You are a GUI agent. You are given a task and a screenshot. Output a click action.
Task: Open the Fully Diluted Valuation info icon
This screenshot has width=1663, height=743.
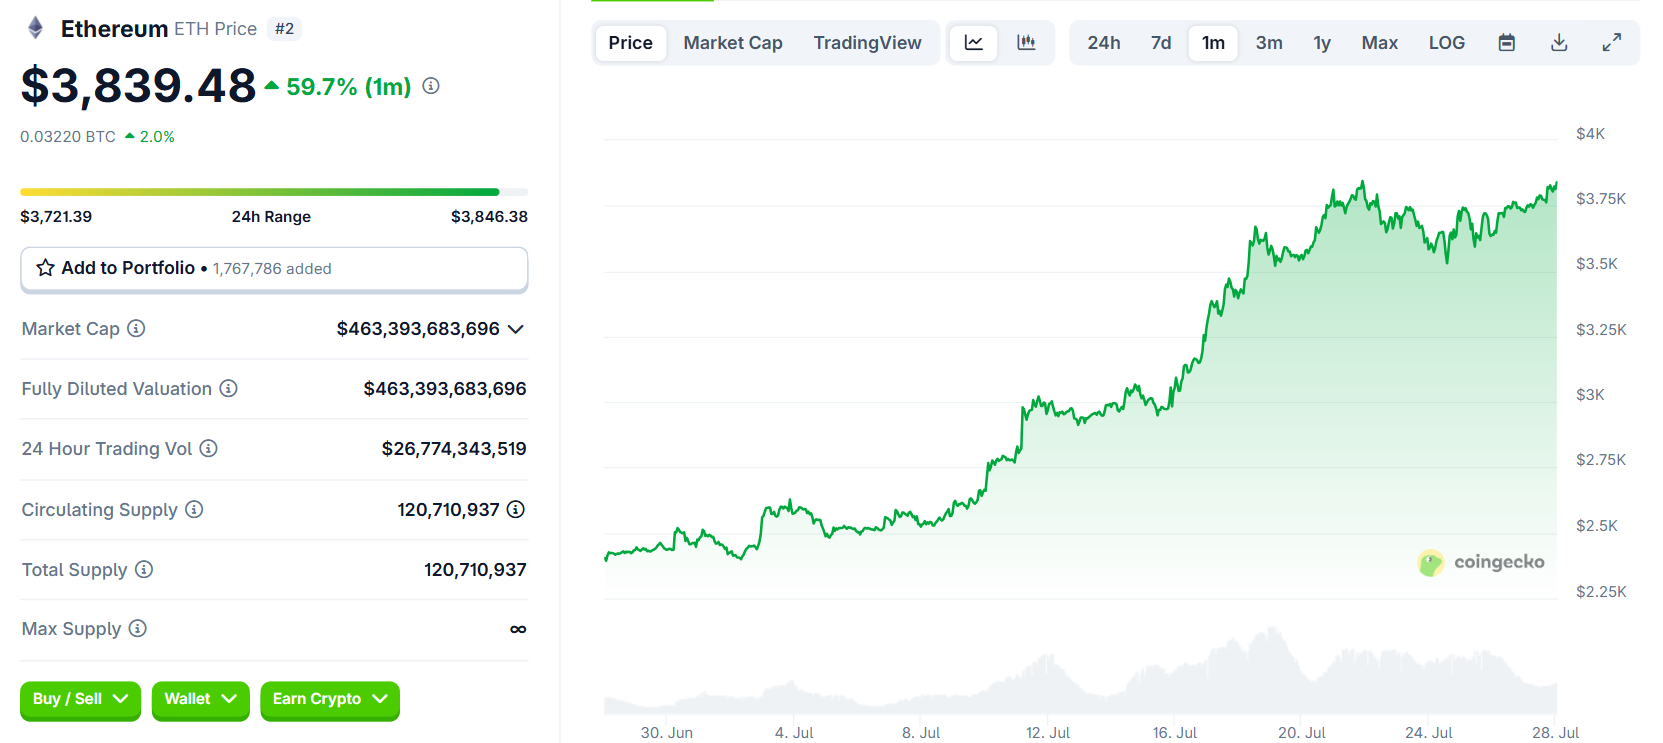(x=229, y=388)
